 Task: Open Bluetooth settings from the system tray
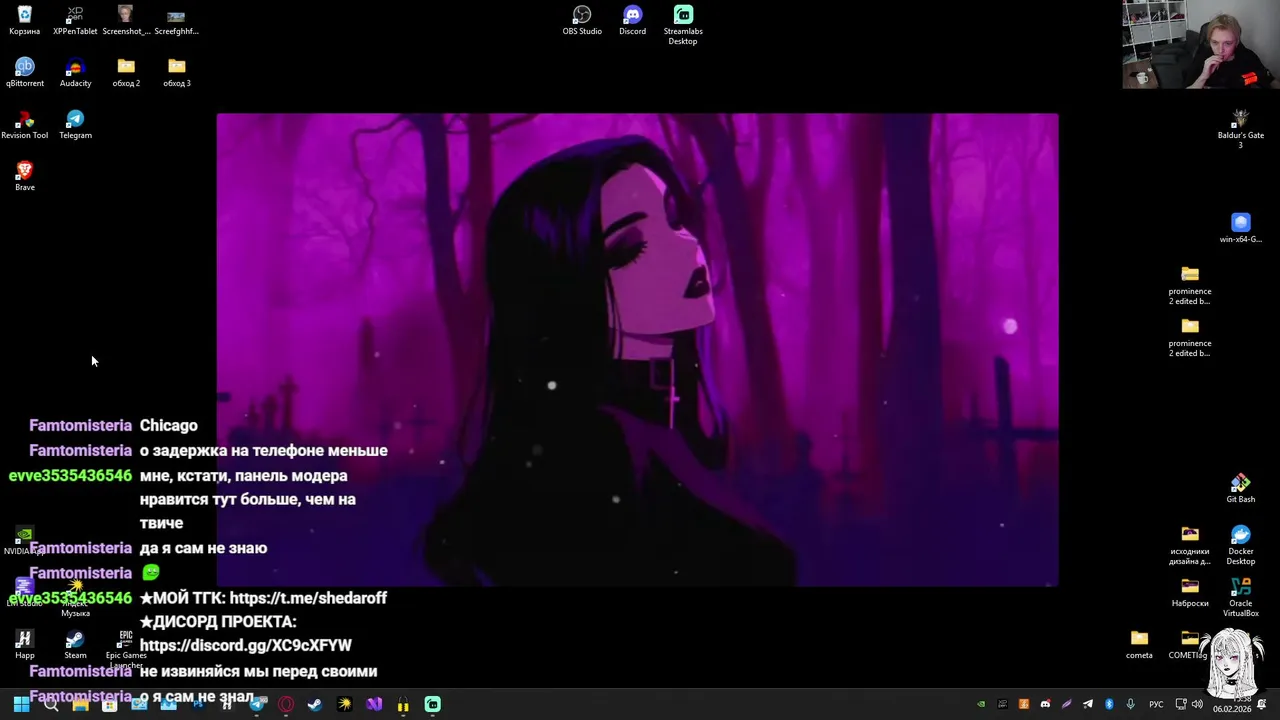coord(1109,704)
